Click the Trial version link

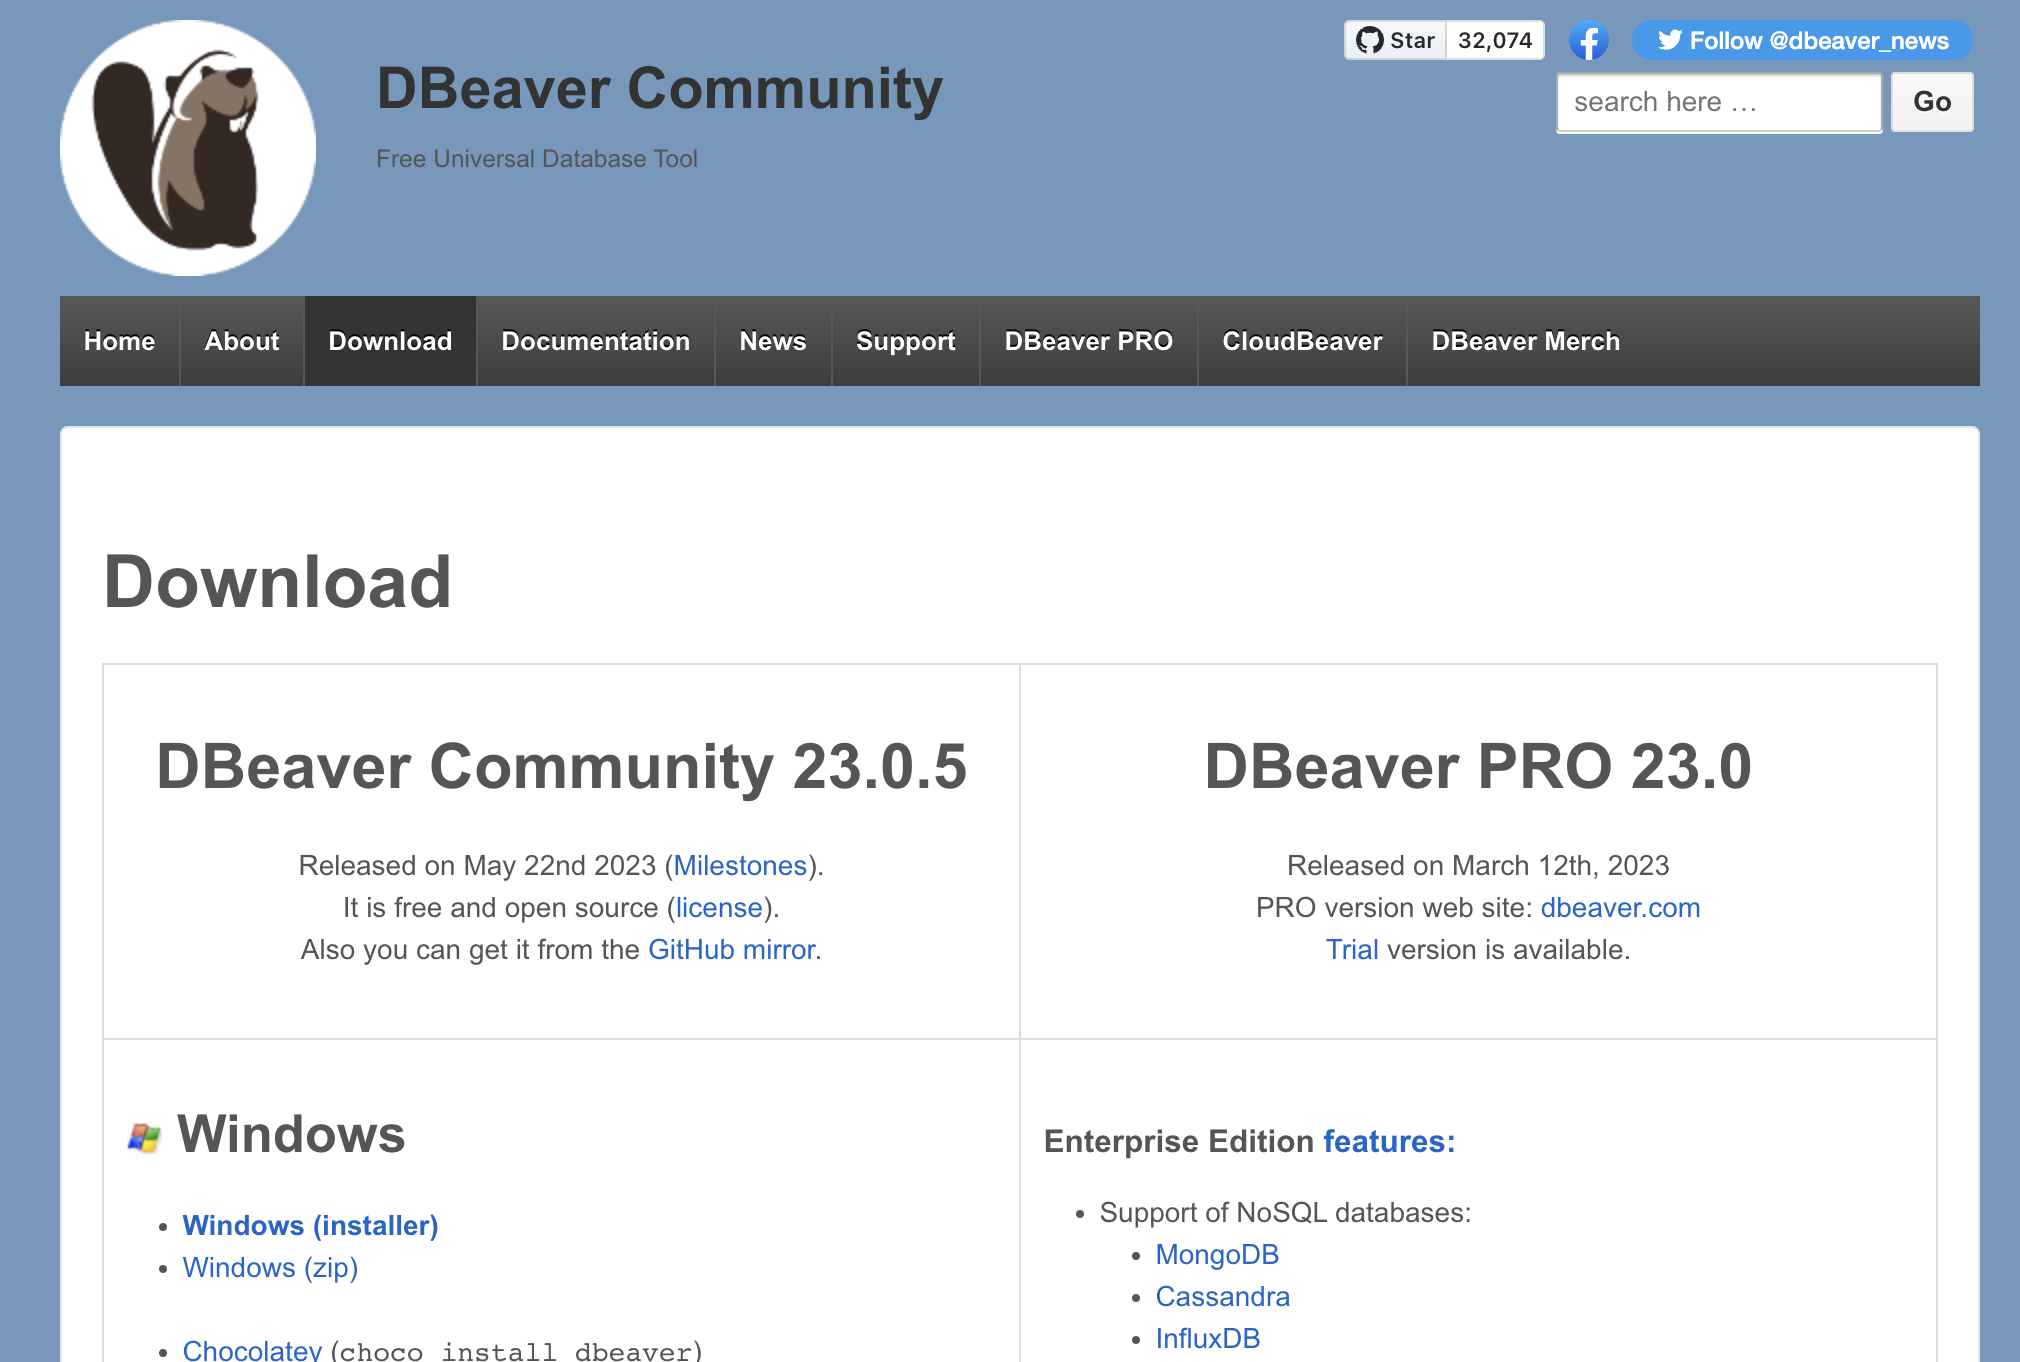[x=1352, y=949]
